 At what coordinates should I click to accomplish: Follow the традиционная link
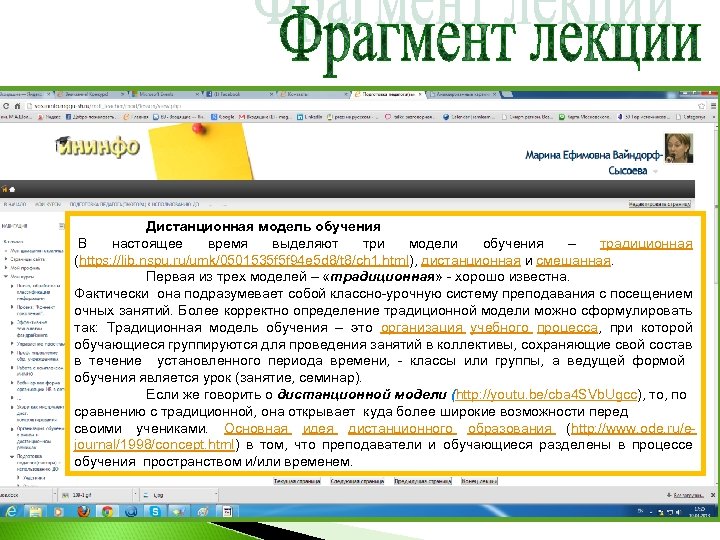pyautogui.click(x=646, y=243)
